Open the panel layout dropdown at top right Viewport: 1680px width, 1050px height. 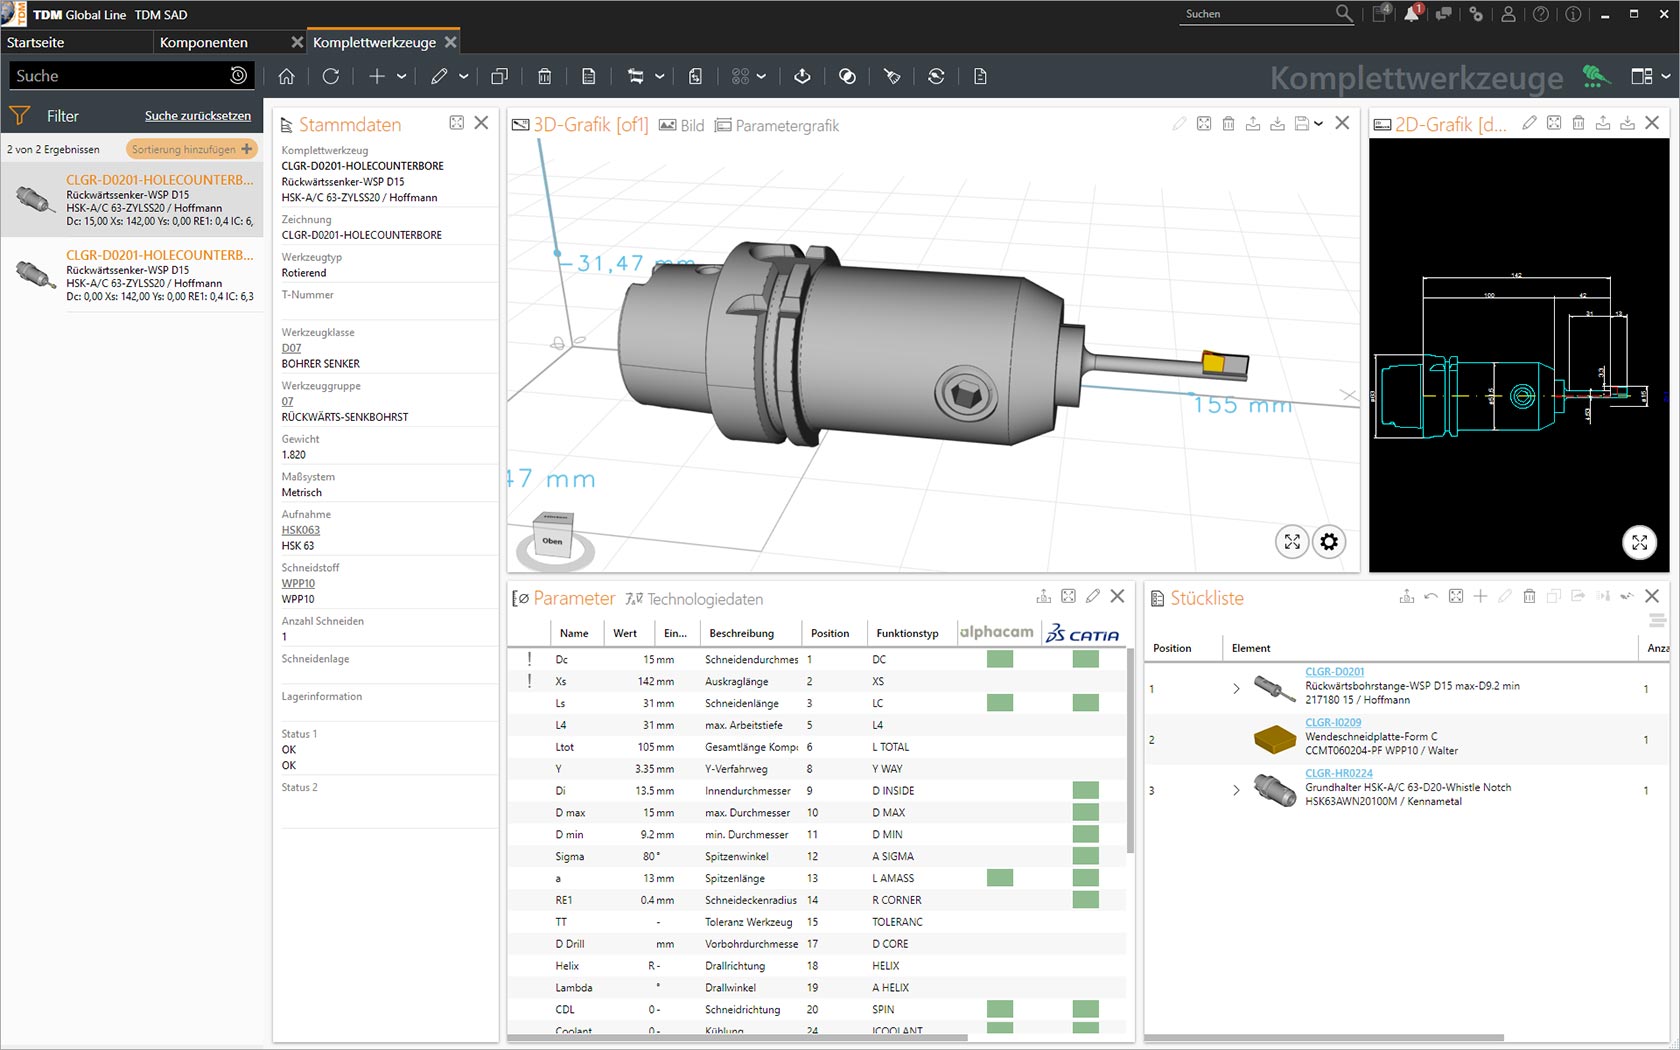click(1665, 76)
